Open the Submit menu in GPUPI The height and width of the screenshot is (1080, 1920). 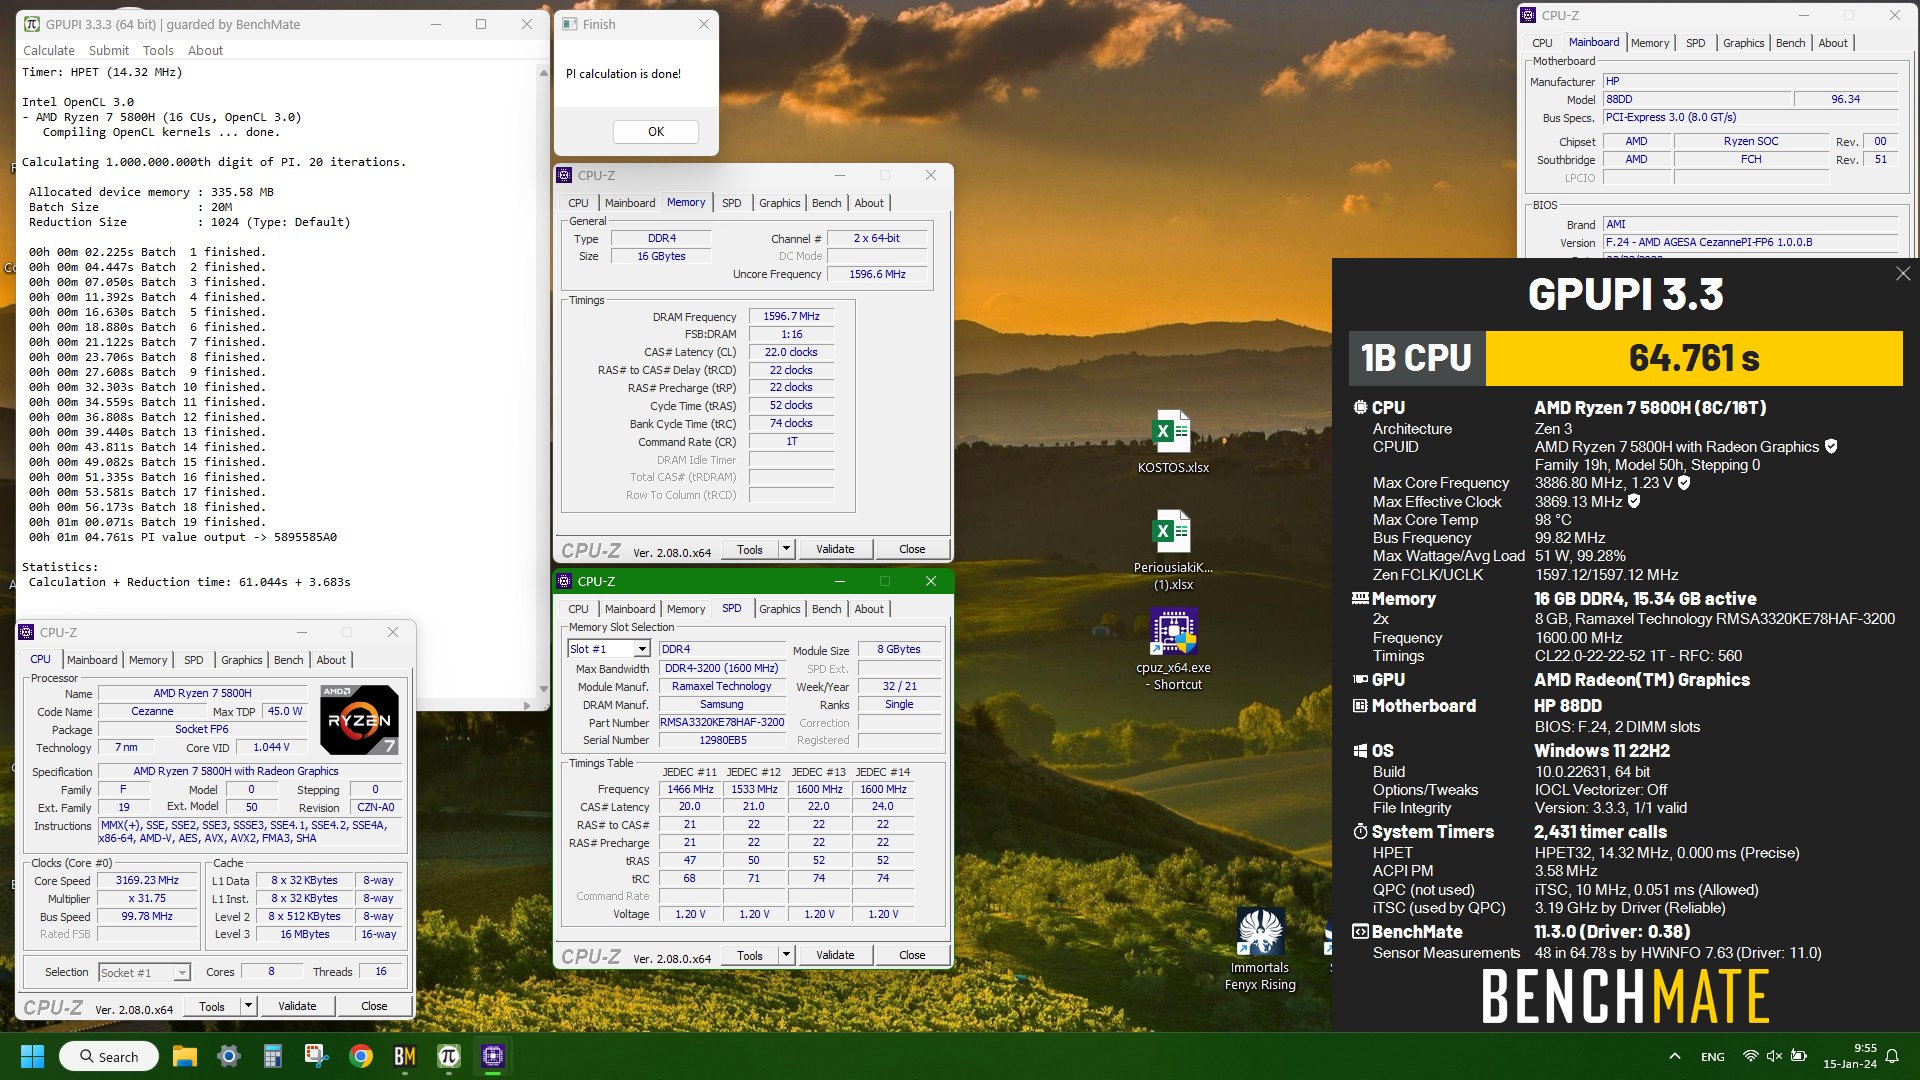pos(108,50)
